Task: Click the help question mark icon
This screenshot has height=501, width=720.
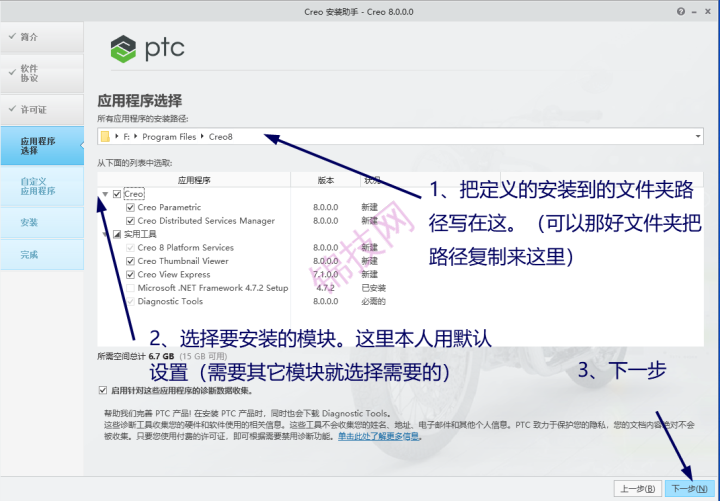Action: tap(681, 11)
